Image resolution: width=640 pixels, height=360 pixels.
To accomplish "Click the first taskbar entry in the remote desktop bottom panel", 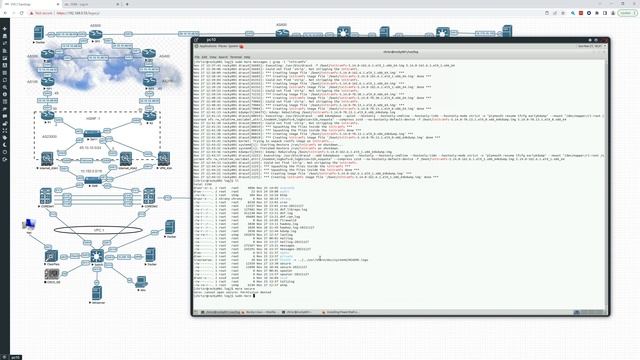I will [220, 312].
